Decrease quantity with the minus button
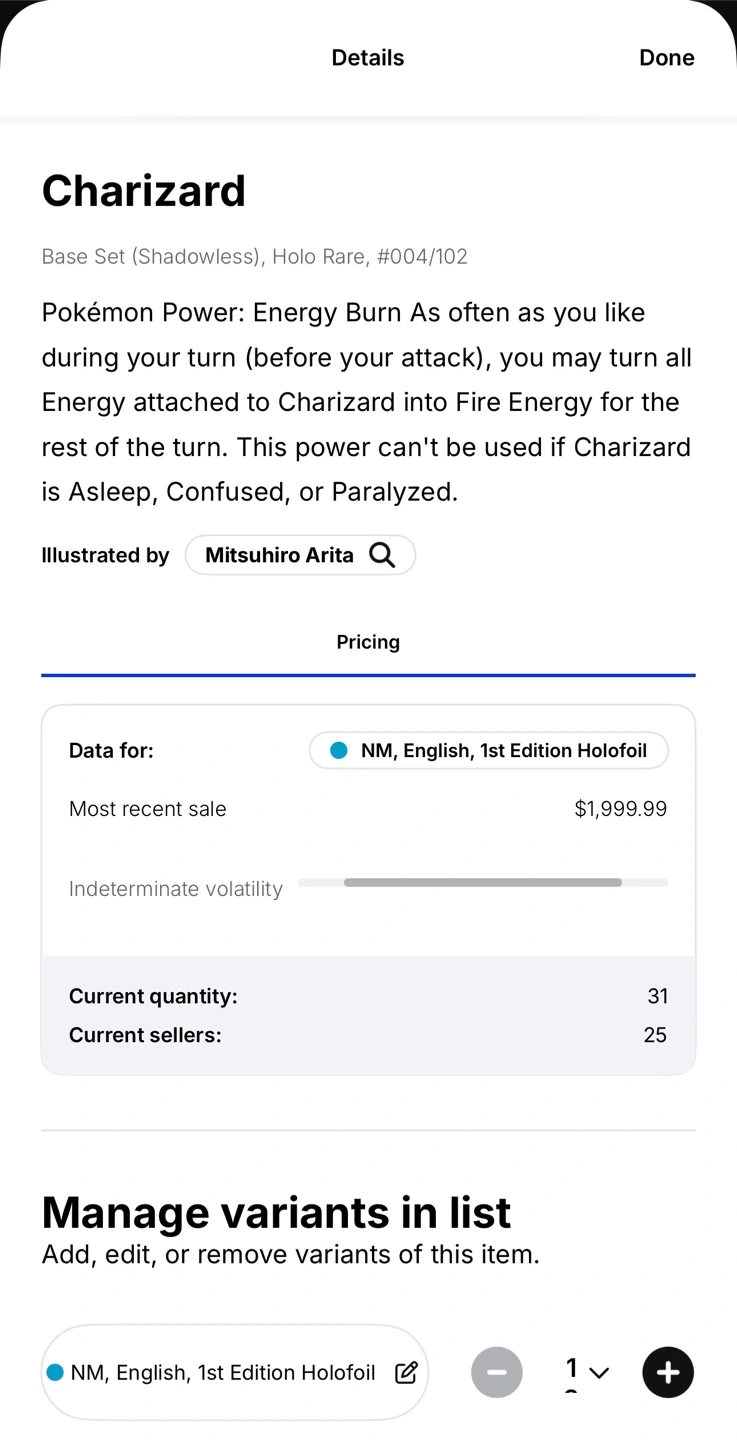This screenshot has height=1440, width=737. pos(497,1372)
